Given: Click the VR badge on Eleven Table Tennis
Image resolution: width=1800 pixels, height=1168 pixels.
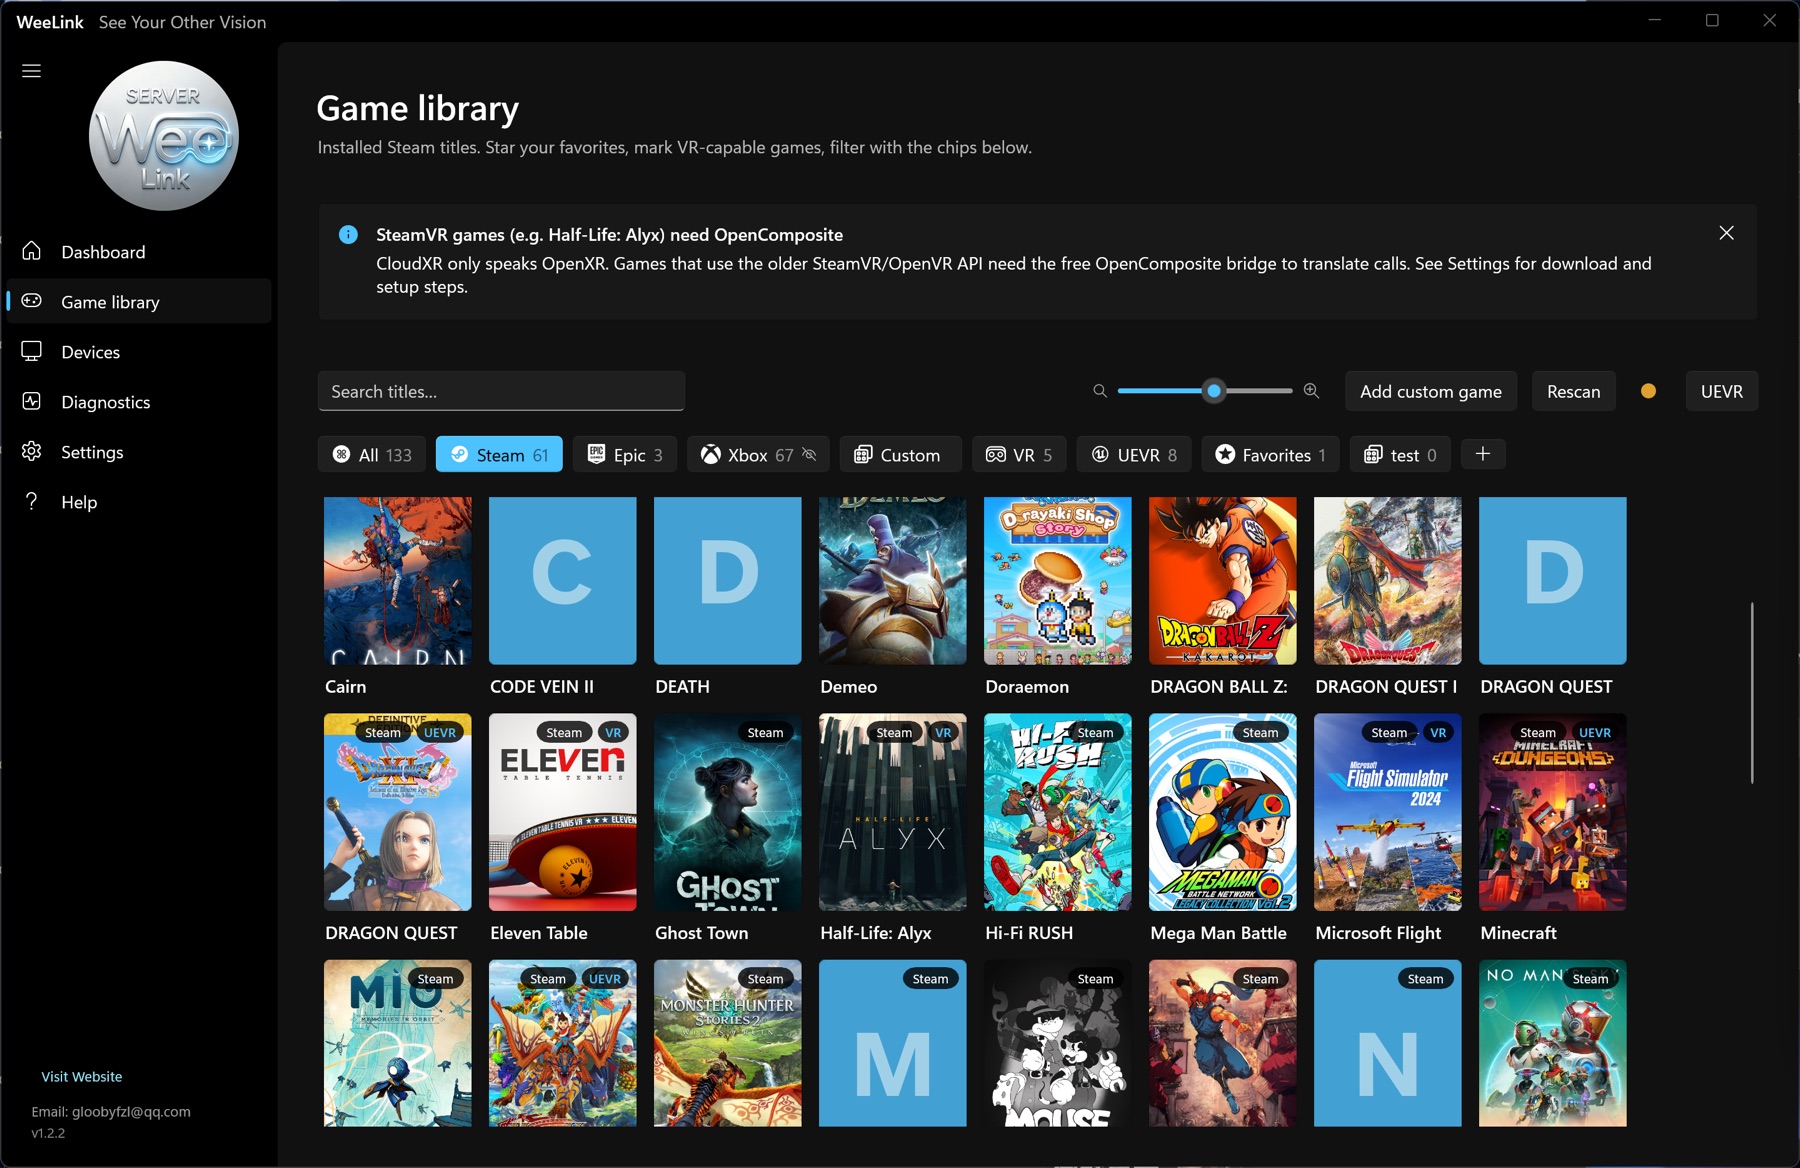Looking at the screenshot, I should pos(613,733).
